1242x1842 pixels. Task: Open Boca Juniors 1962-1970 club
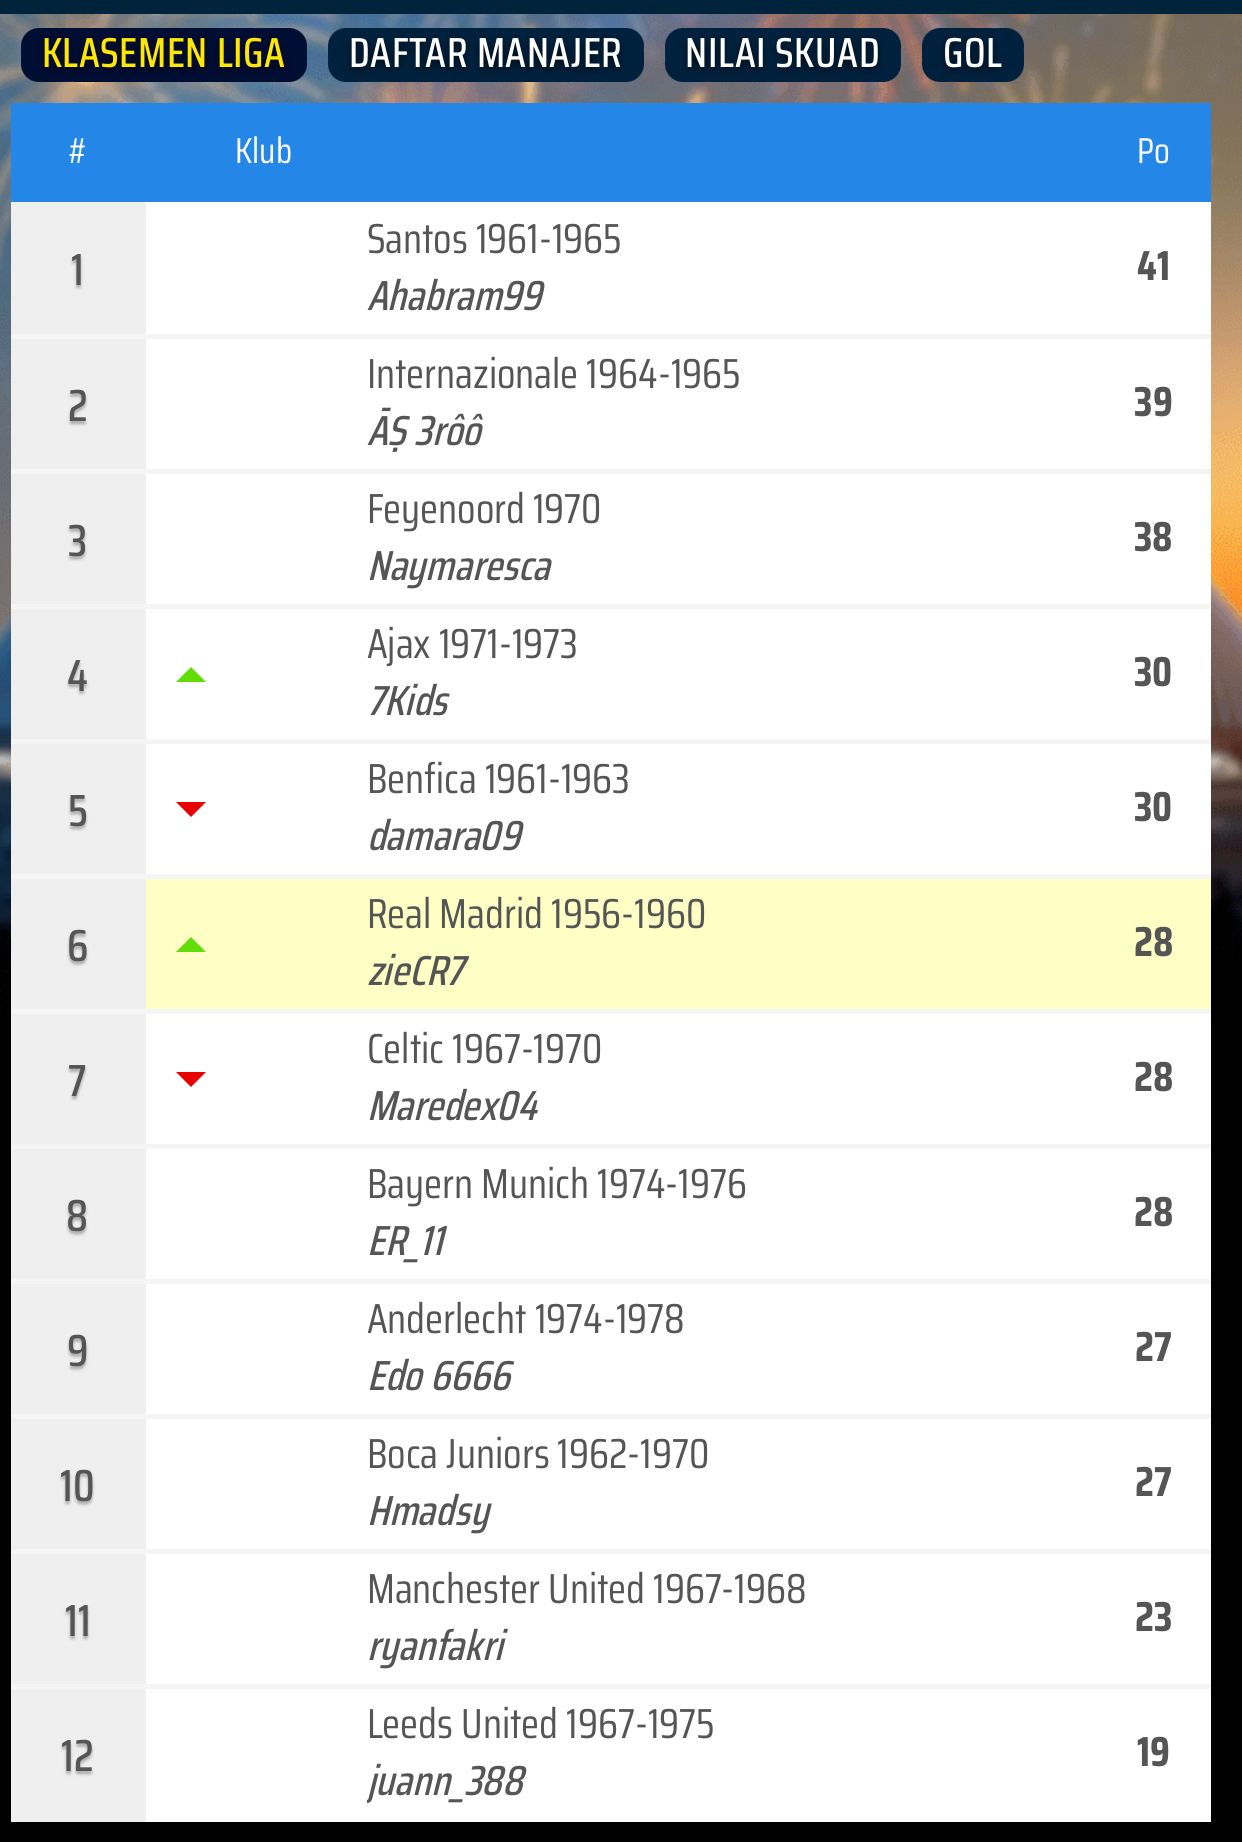[x=537, y=1455]
